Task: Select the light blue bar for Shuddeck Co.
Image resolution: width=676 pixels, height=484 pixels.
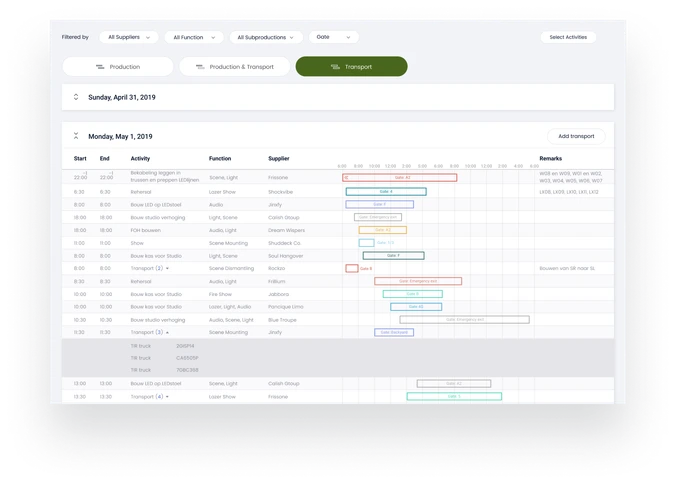Action: tap(366, 243)
